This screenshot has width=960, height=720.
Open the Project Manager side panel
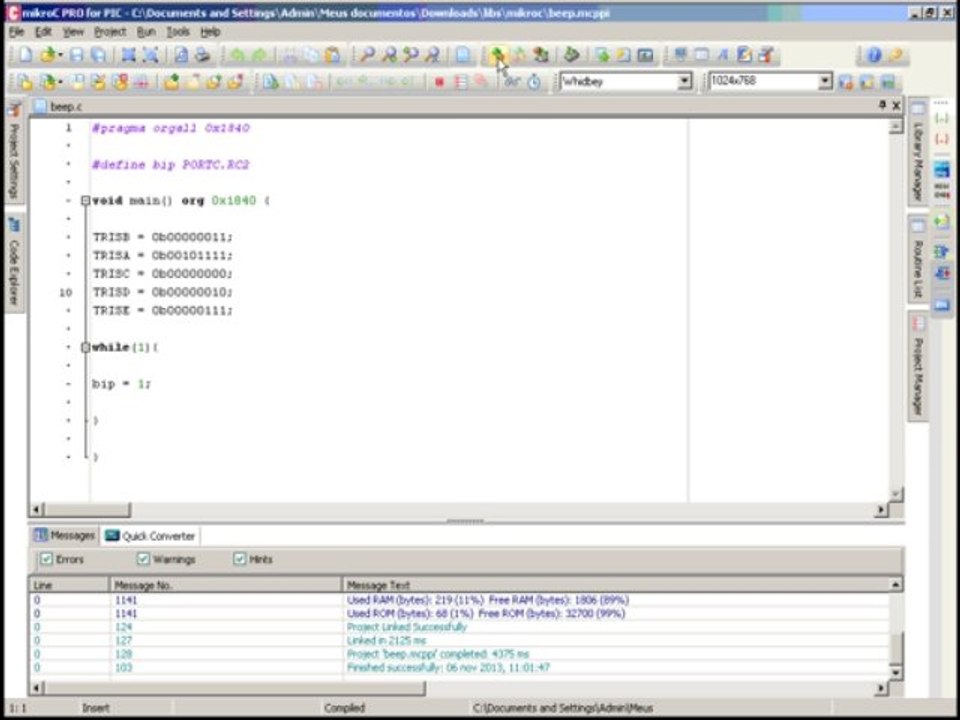tap(918, 366)
